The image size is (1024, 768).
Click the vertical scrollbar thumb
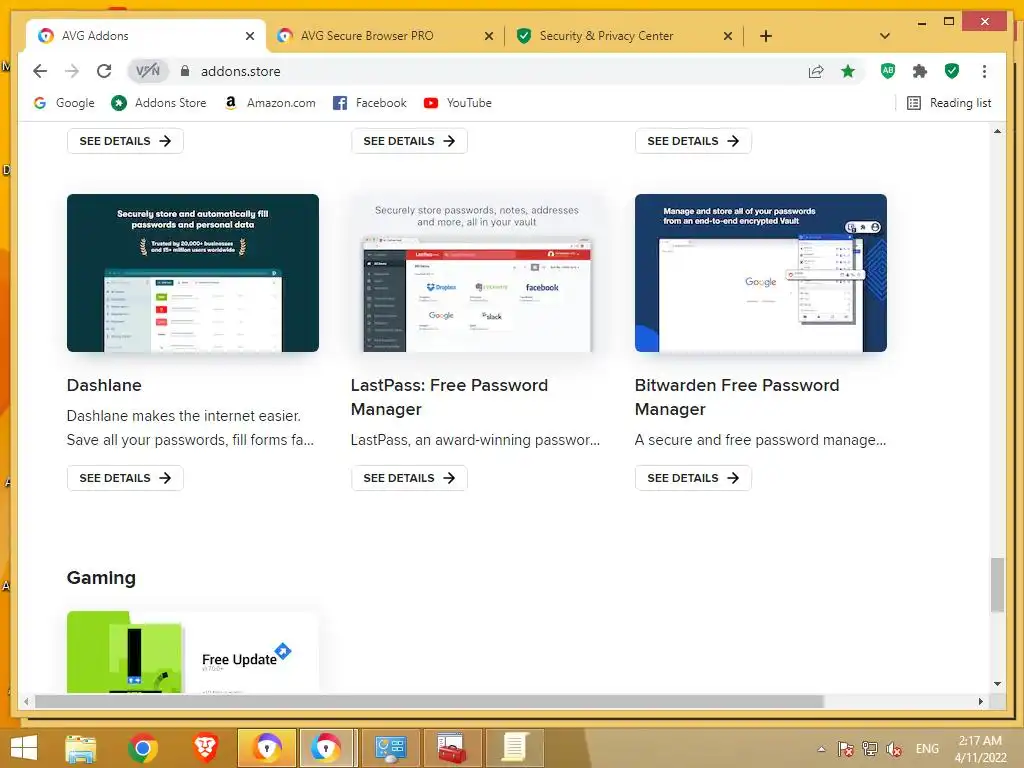click(997, 584)
